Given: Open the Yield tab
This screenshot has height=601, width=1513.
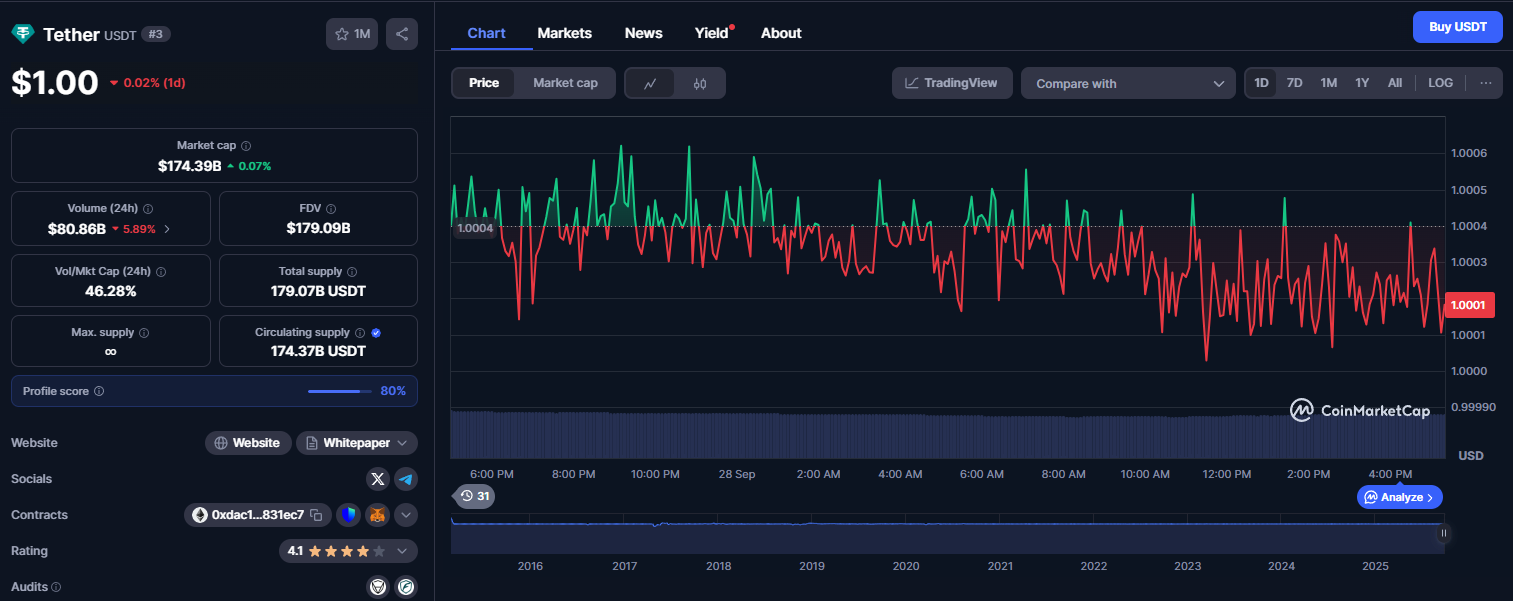Looking at the screenshot, I should 713,33.
